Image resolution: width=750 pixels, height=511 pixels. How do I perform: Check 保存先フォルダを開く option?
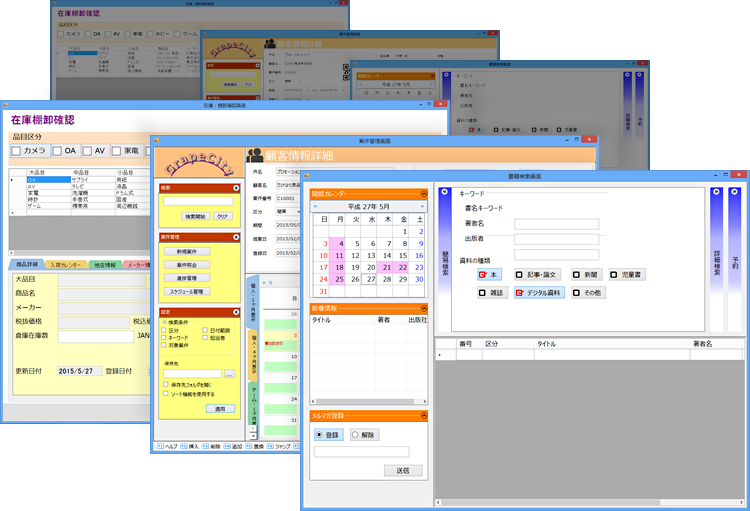(x=188, y=385)
